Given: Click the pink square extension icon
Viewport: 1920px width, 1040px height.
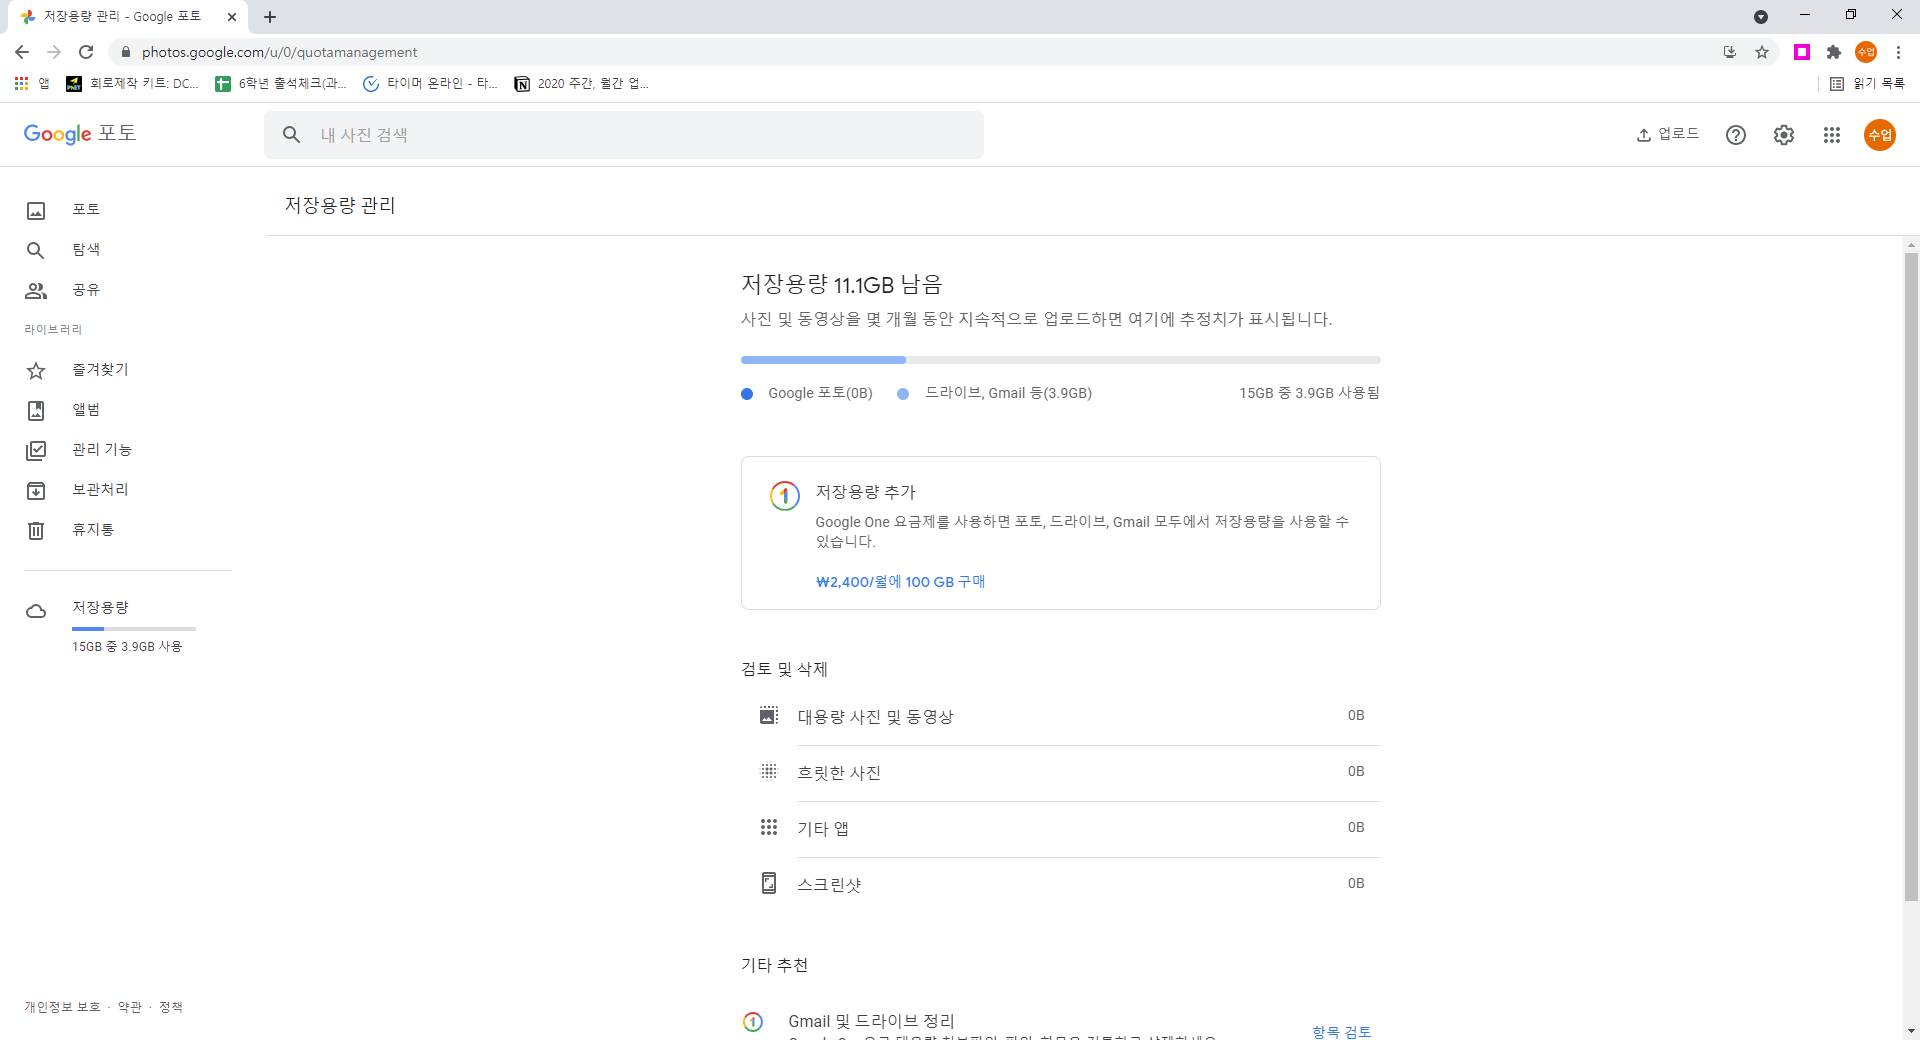Looking at the screenshot, I should tap(1802, 52).
